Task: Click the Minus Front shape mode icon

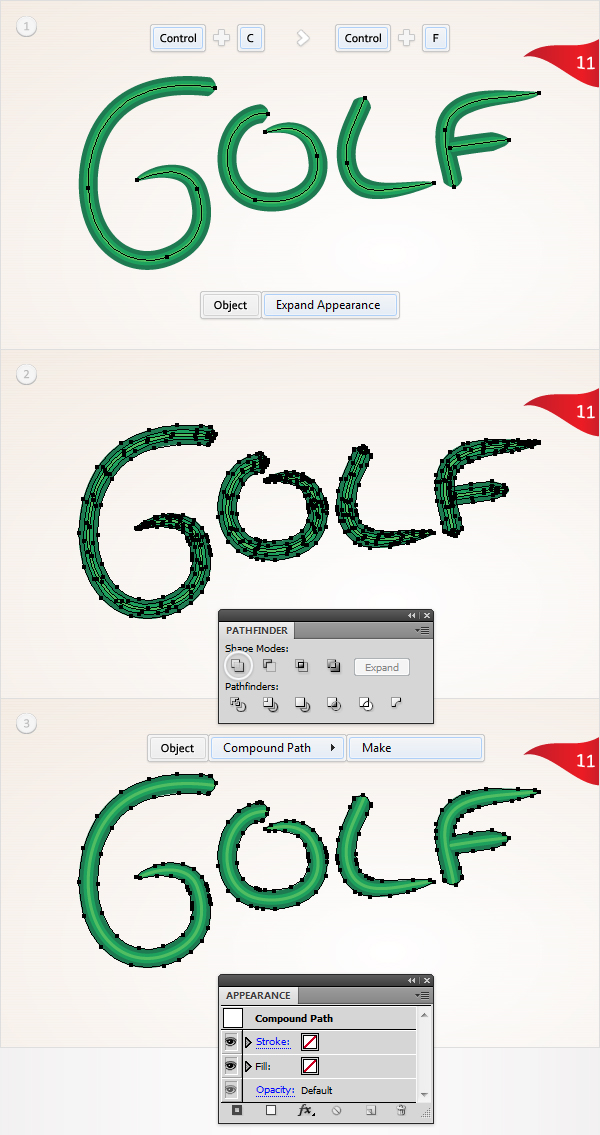Action: click(269, 665)
